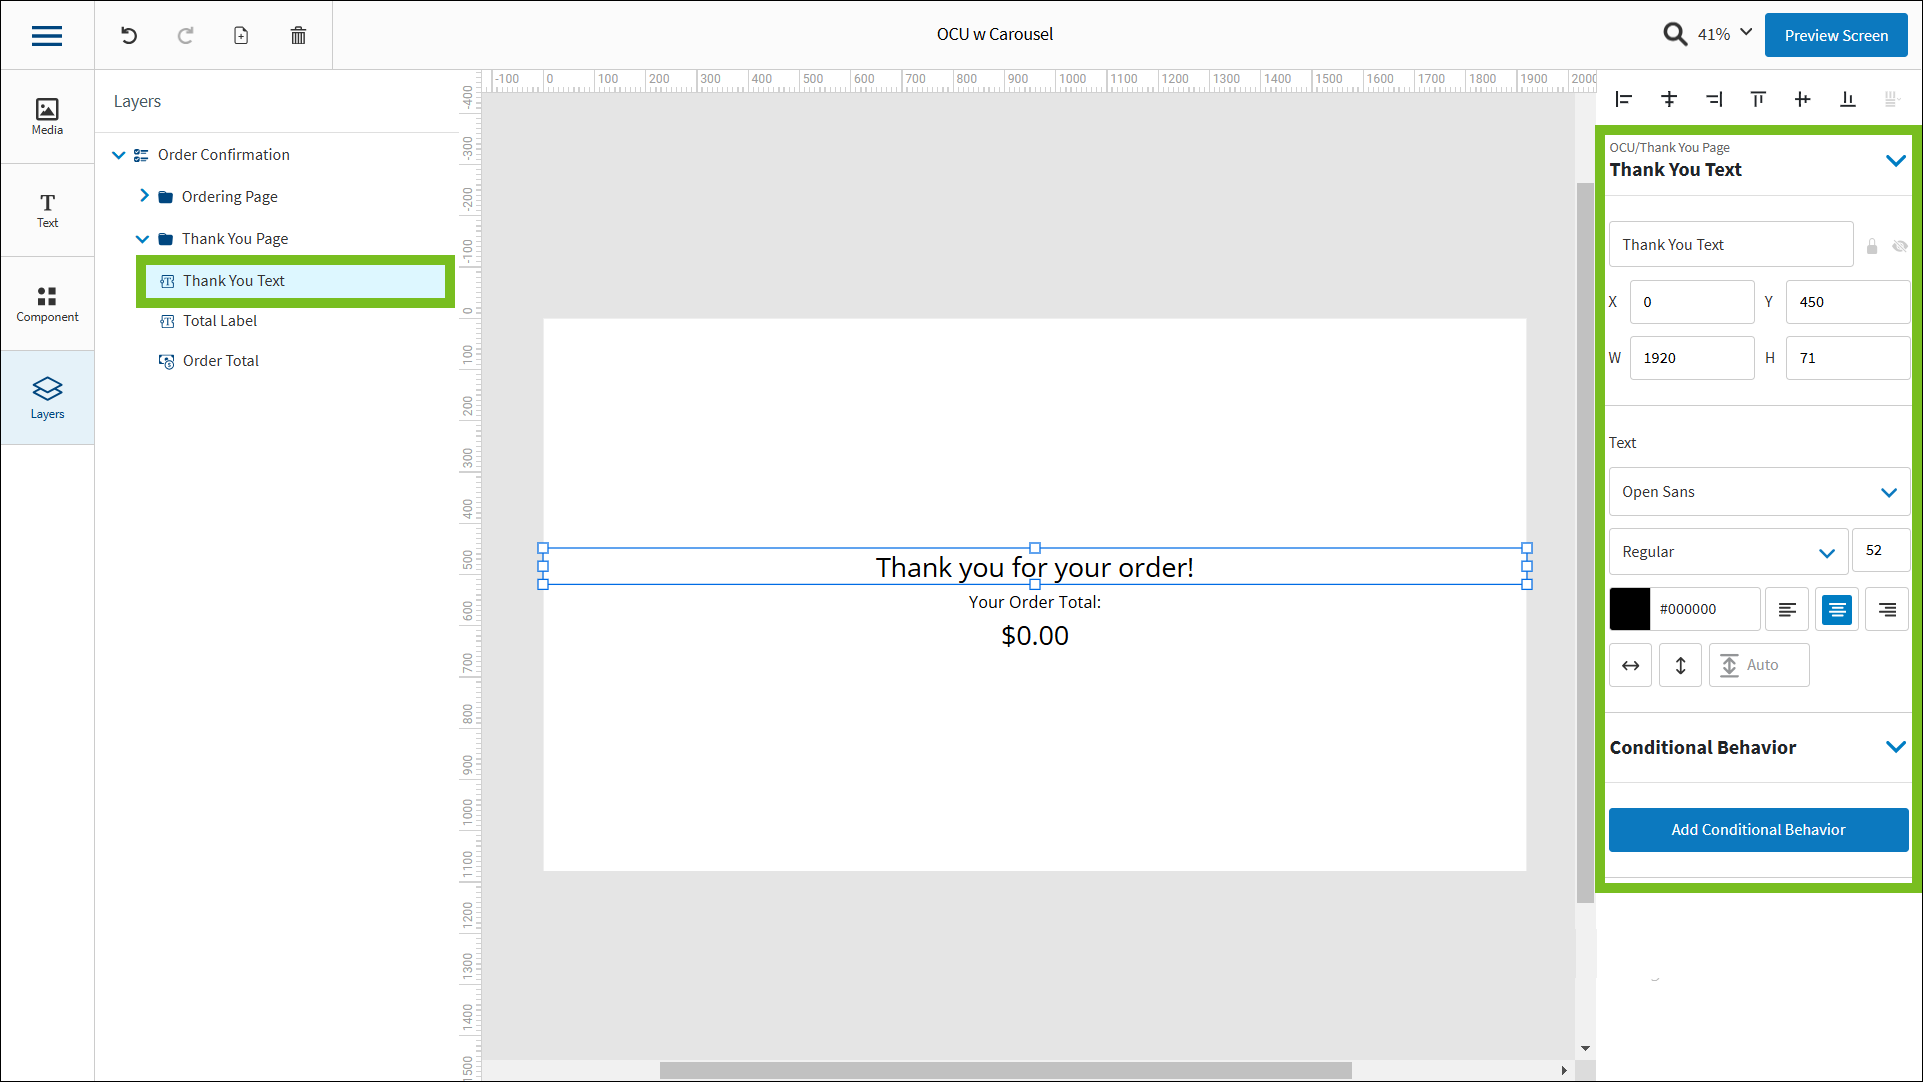Expand the Ordering Page folder
1923x1082 pixels.
[144, 196]
